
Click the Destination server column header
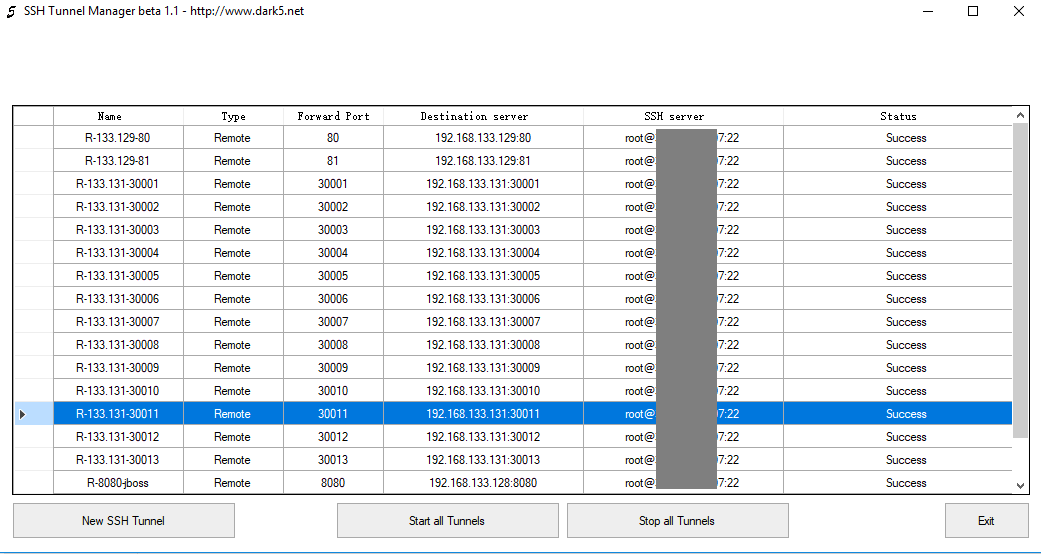[x=483, y=116]
